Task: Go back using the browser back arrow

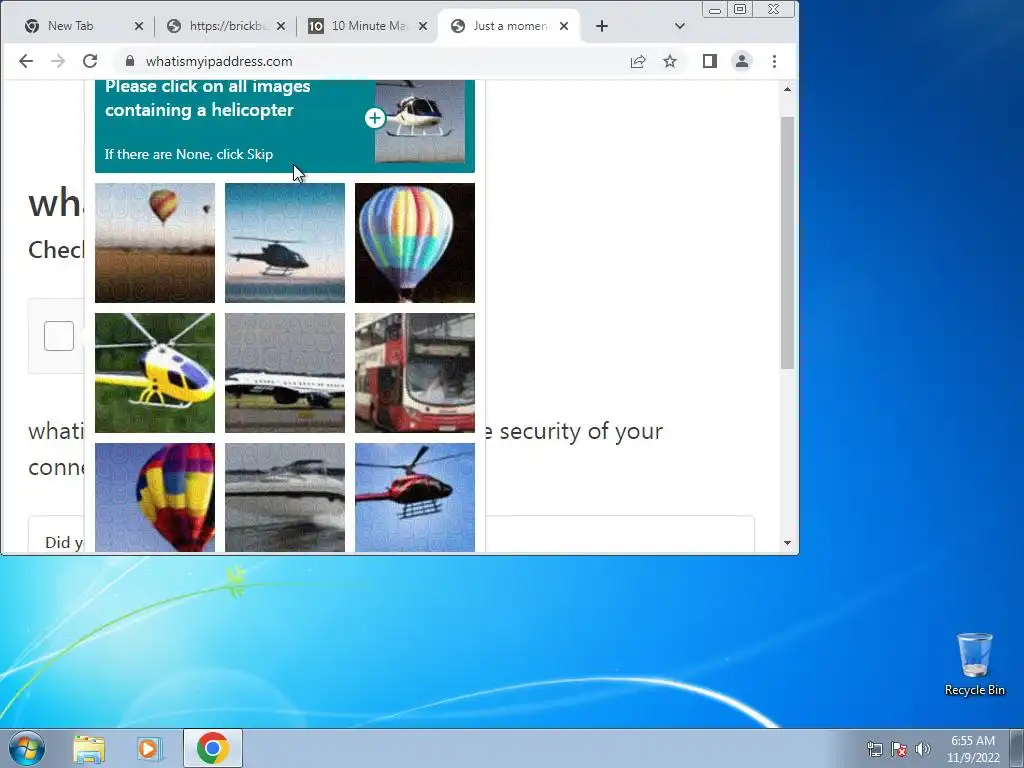Action: [25, 61]
